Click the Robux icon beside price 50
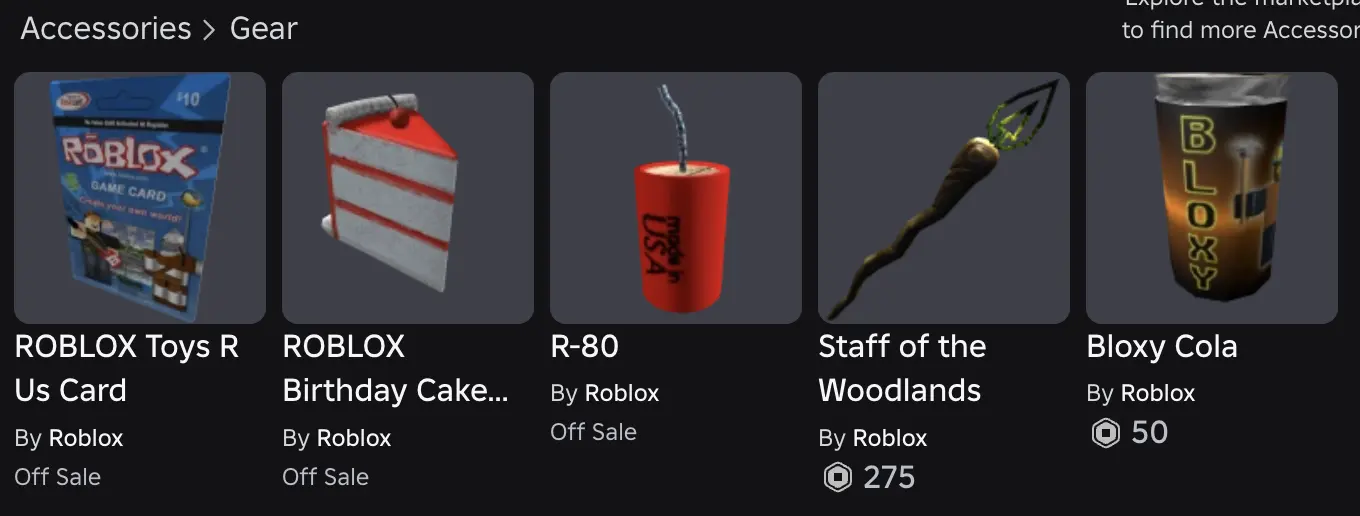 point(1105,433)
